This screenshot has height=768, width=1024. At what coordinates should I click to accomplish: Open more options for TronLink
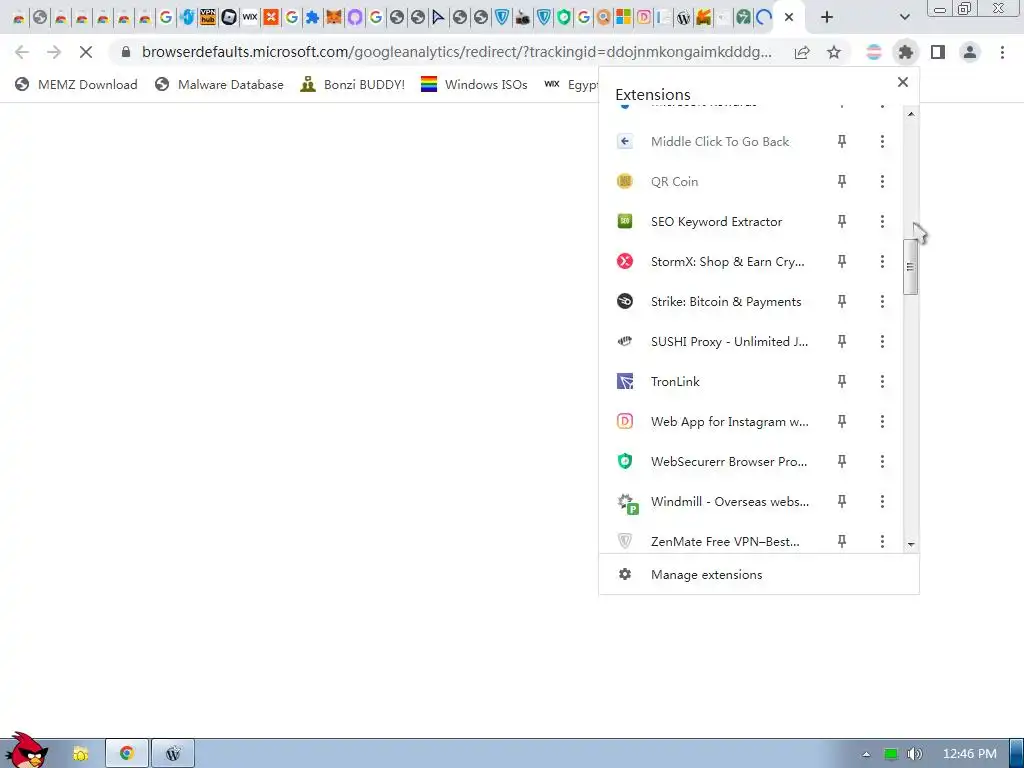tap(882, 381)
